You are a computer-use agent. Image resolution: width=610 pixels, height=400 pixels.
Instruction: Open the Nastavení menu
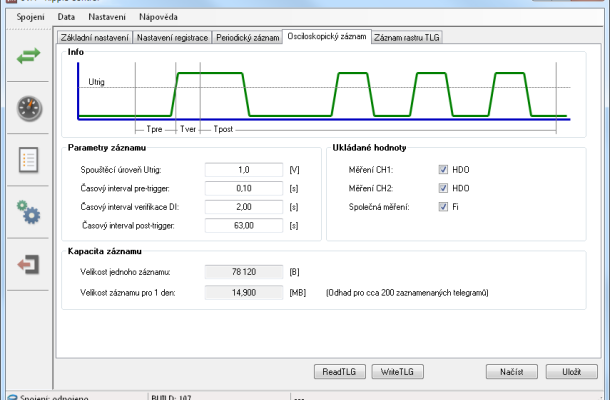105,17
